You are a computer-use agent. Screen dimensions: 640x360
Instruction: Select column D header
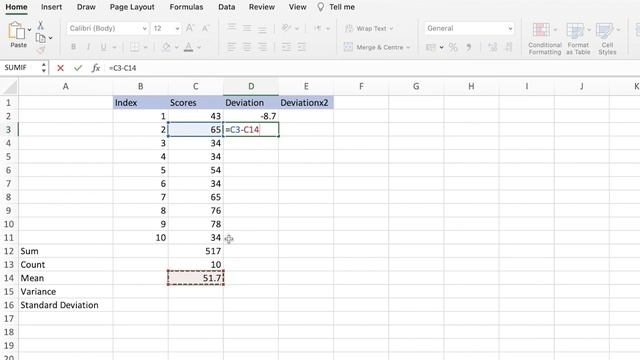coord(251,87)
